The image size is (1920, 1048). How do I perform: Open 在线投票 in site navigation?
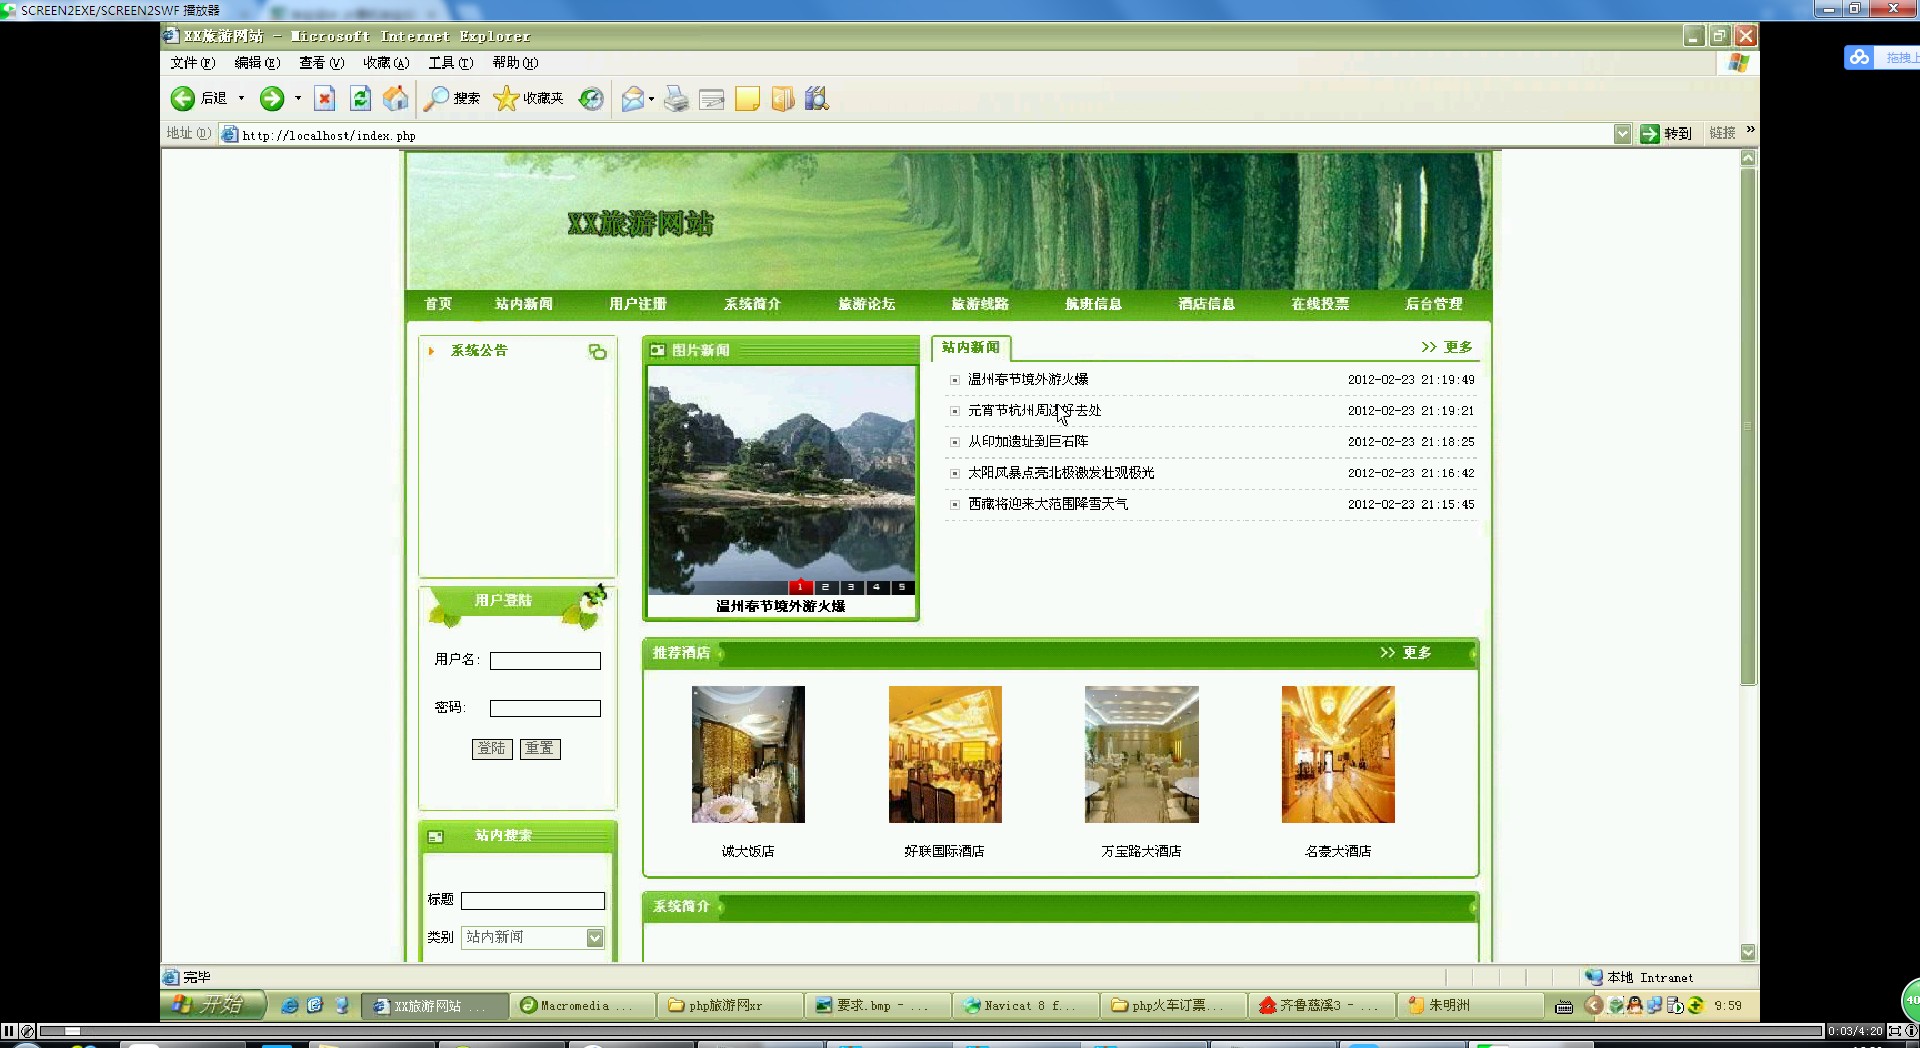click(1320, 304)
